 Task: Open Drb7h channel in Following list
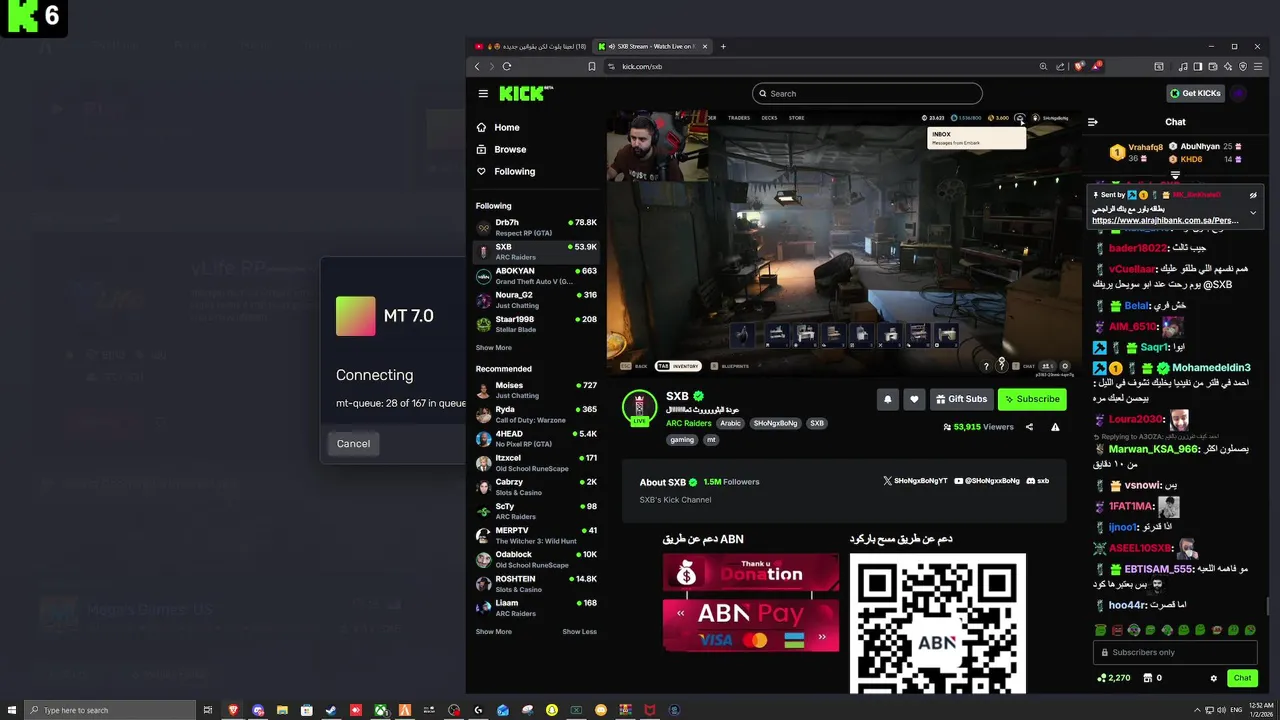(536, 228)
